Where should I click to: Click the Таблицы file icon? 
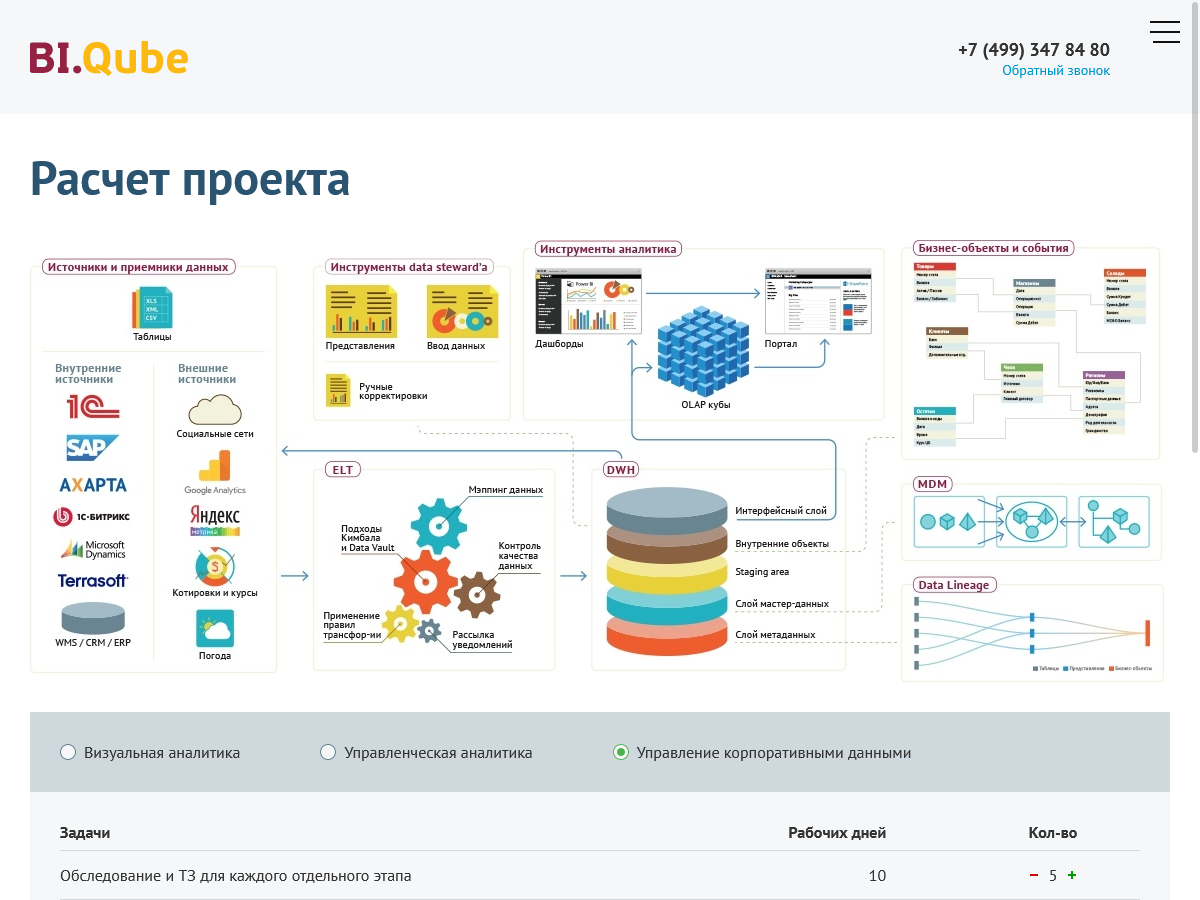152,306
